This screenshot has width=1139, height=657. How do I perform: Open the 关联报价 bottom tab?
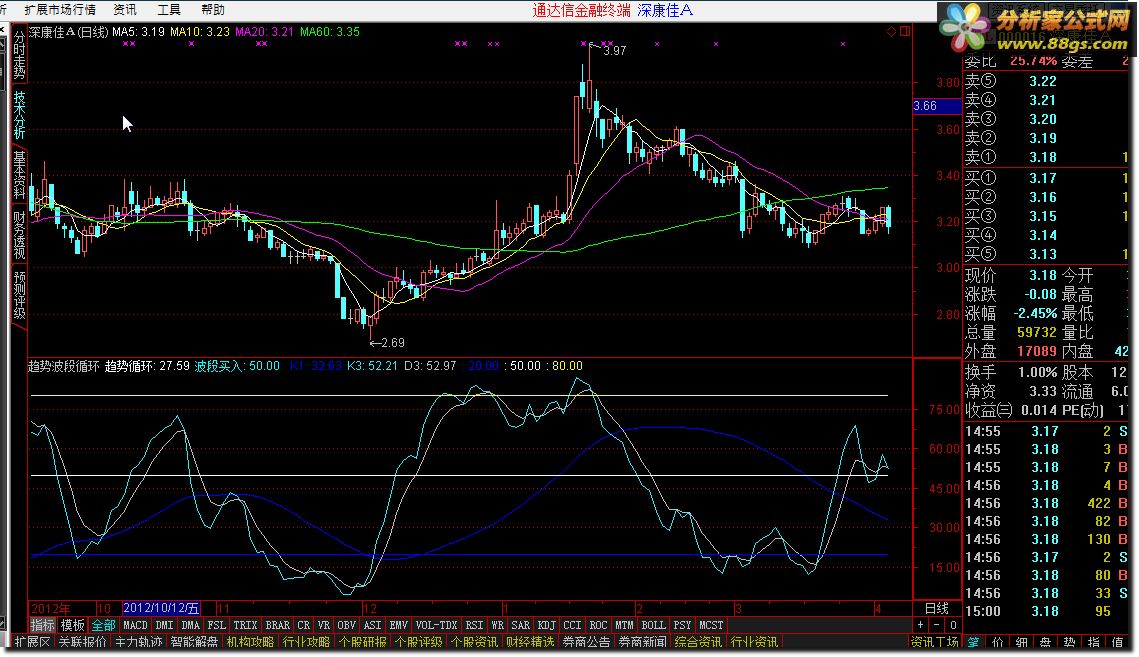click(83, 642)
